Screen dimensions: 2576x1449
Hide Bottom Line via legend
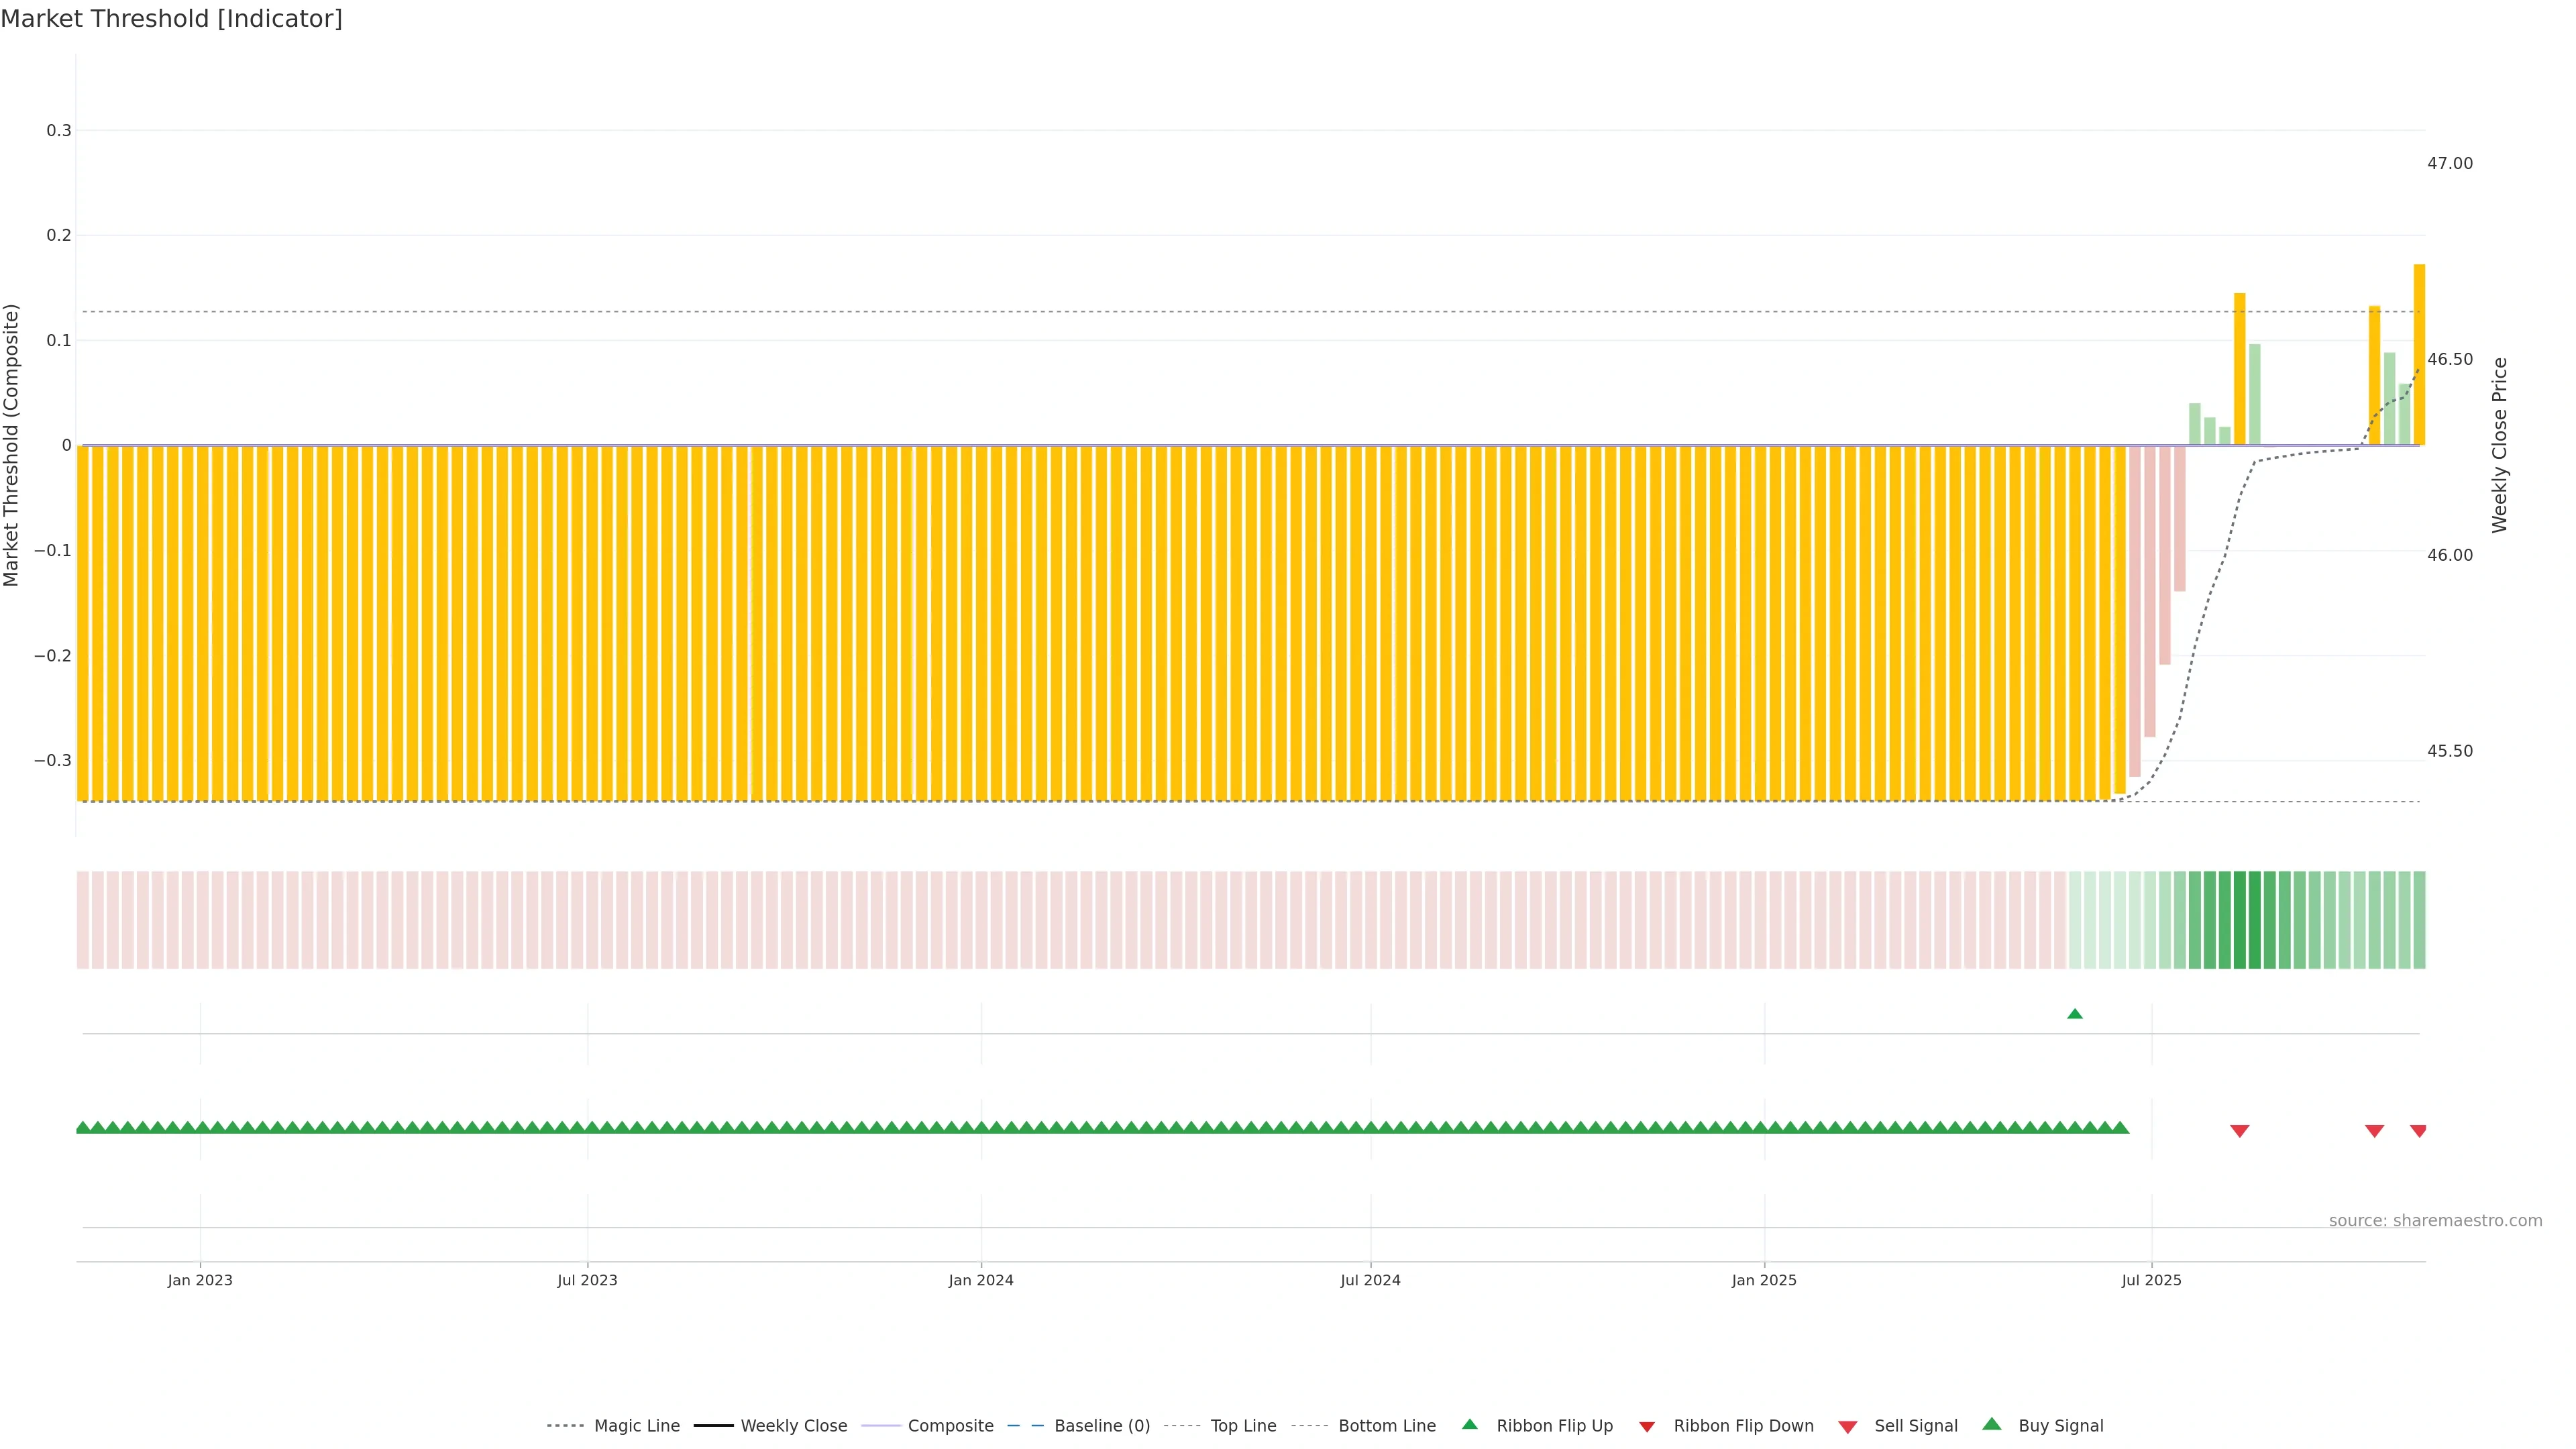pyautogui.click(x=1386, y=1425)
